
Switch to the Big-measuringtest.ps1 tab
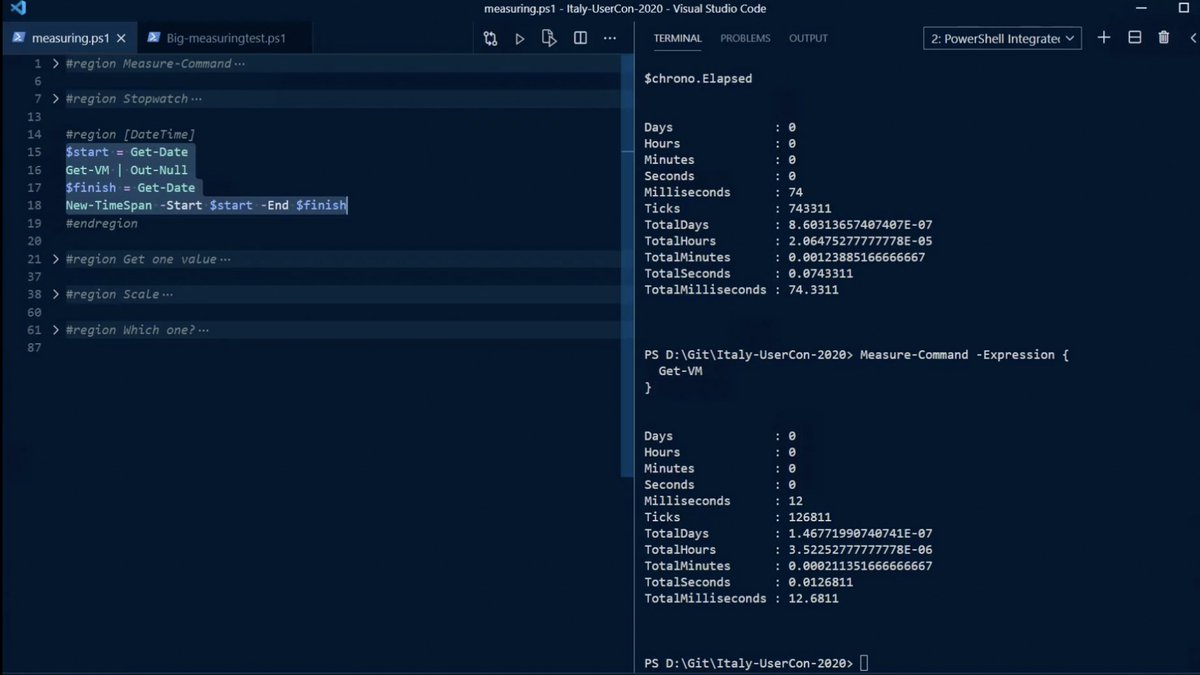coord(225,38)
